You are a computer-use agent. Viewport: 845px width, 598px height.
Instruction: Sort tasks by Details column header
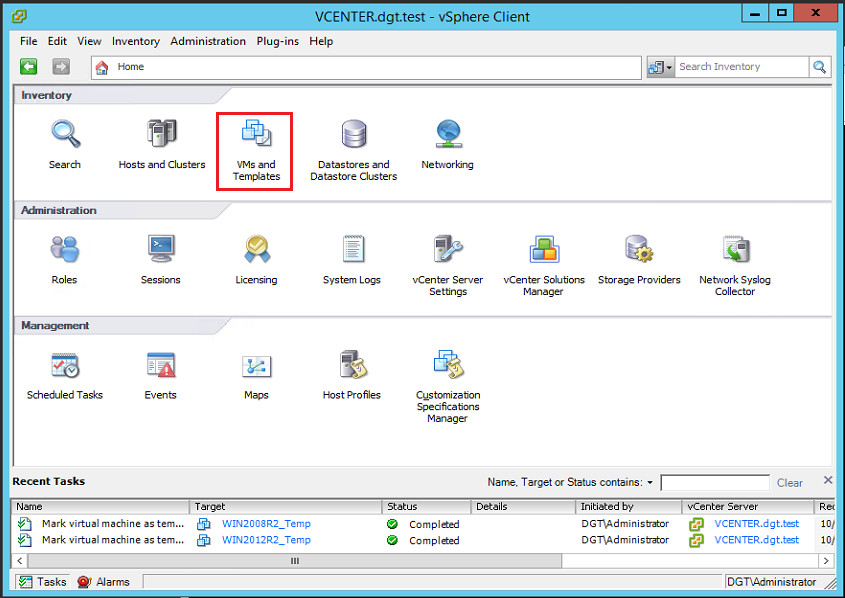[x=523, y=506]
